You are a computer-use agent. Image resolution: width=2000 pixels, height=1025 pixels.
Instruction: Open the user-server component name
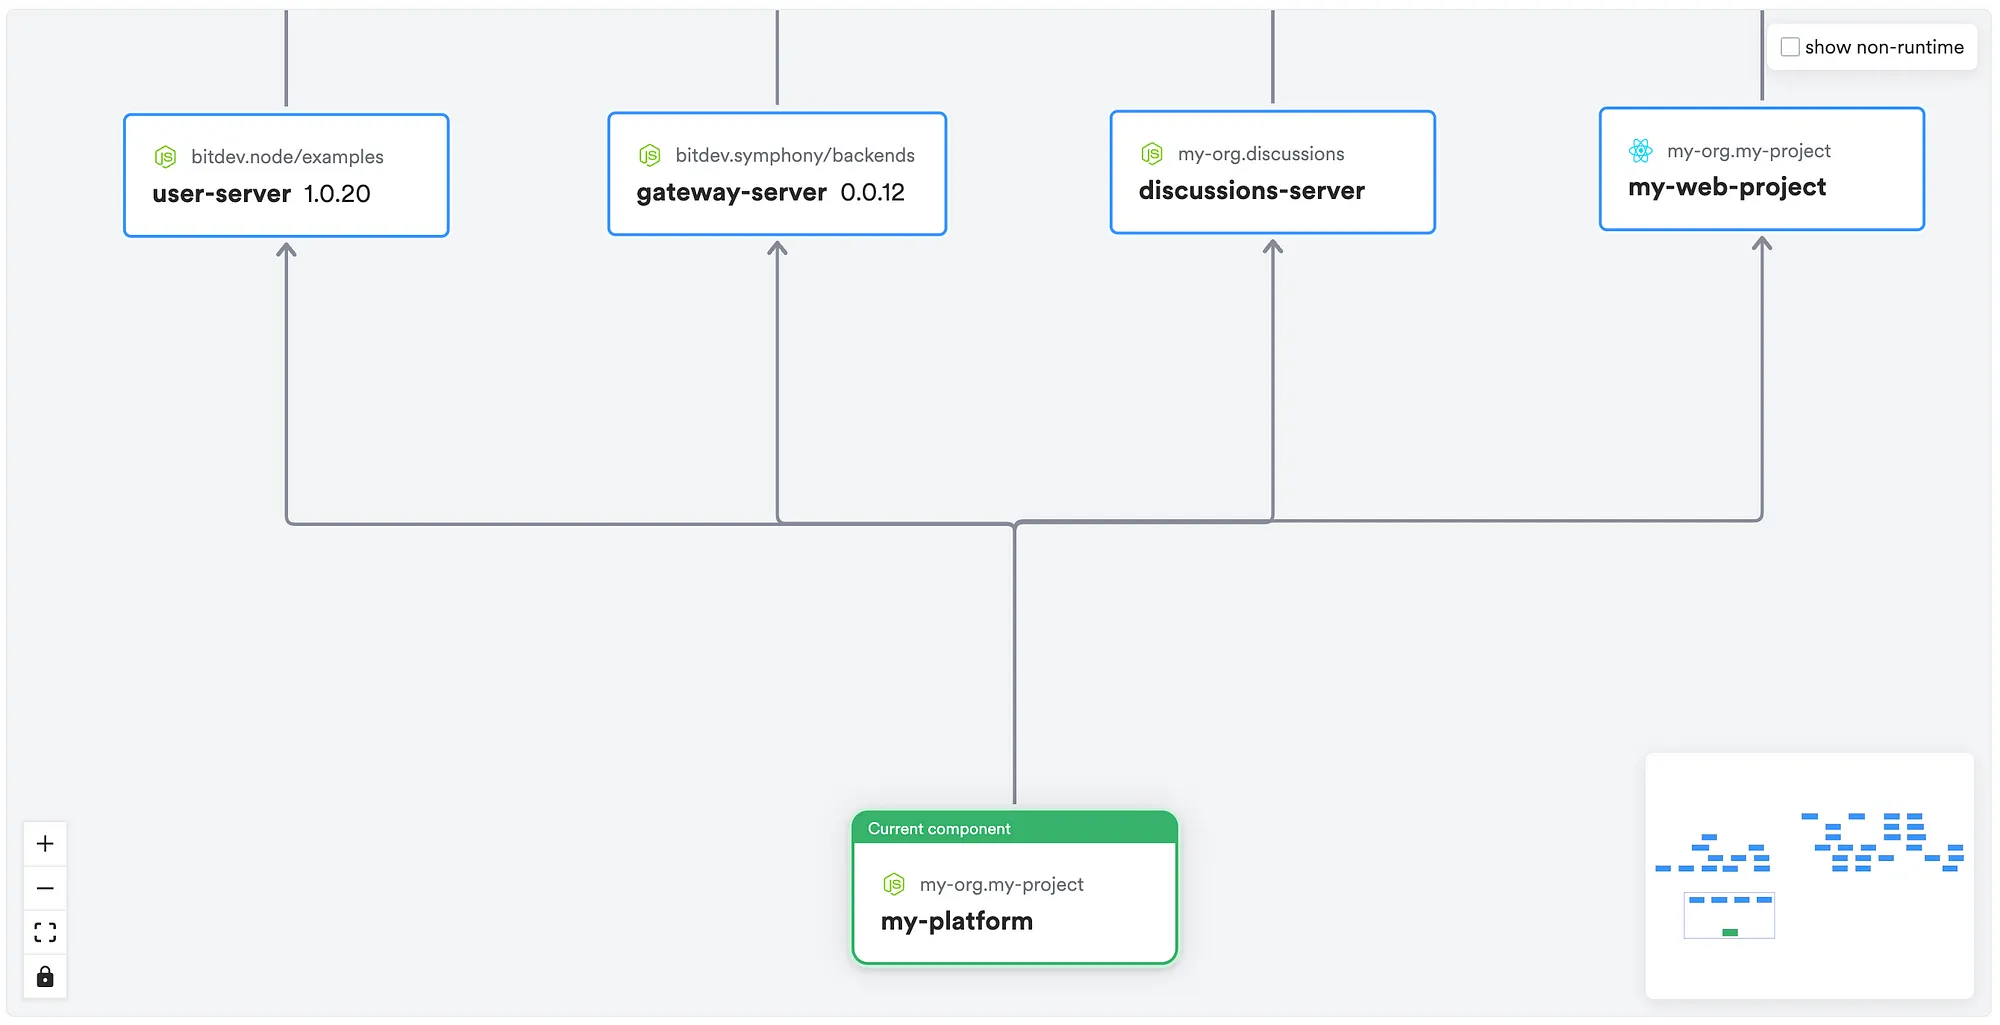tap(222, 194)
